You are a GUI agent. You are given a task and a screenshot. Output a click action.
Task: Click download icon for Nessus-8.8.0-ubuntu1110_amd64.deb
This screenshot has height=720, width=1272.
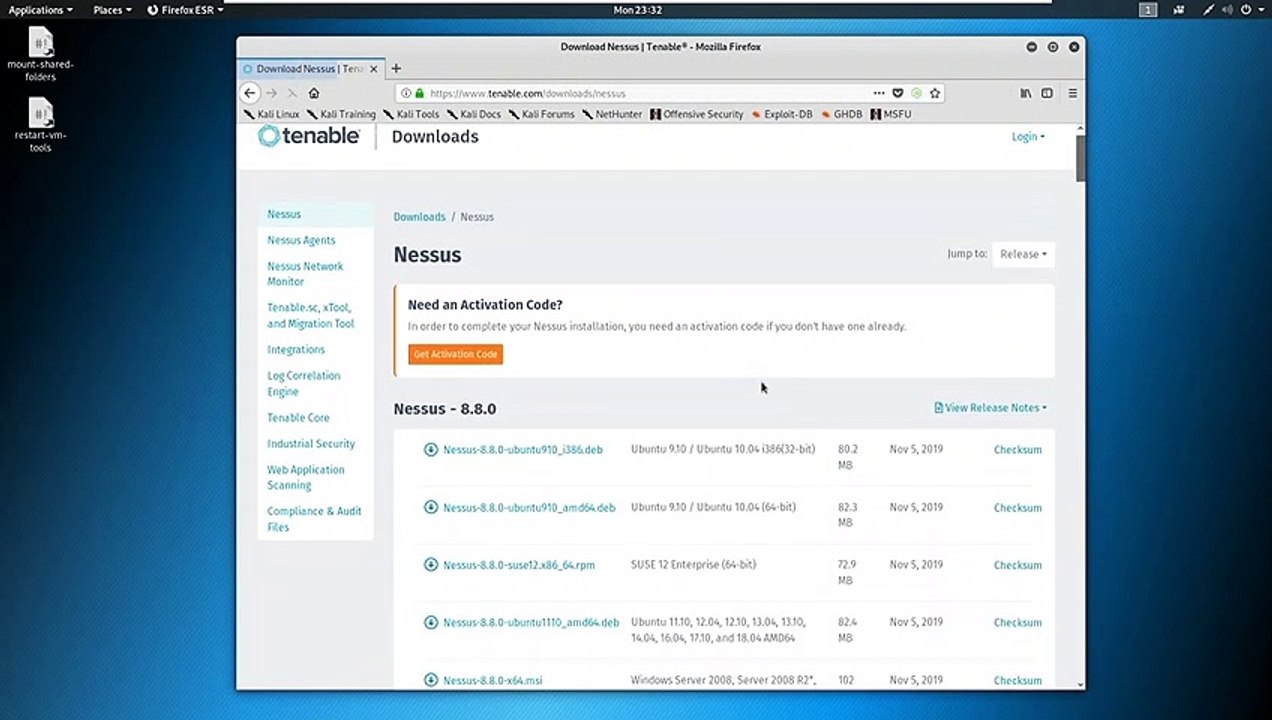tap(431, 622)
